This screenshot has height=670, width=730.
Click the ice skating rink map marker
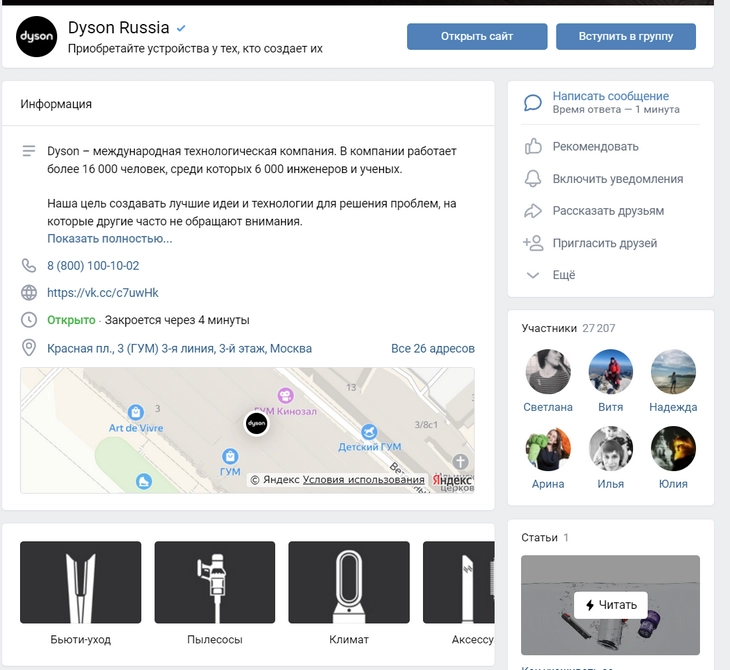point(144,481)
